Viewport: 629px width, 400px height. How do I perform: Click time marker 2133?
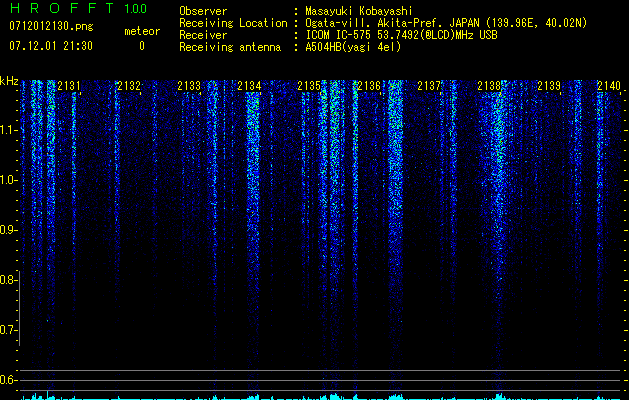189,85
